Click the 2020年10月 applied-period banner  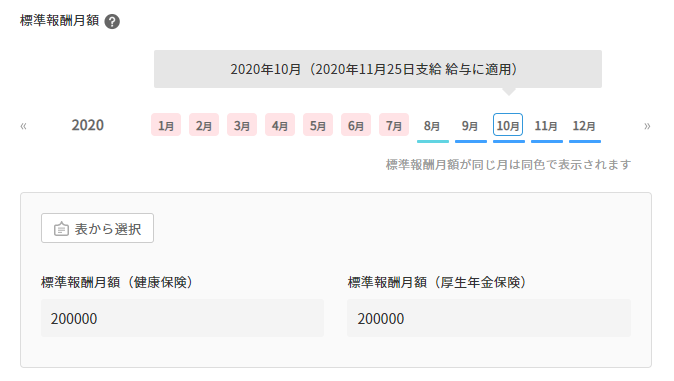click(x=378, y=69)
